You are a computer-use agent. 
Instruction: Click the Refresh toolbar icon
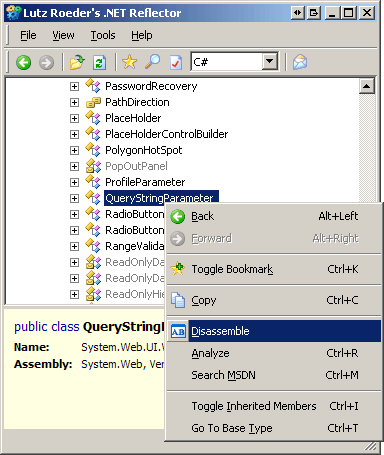click(99, 62)
